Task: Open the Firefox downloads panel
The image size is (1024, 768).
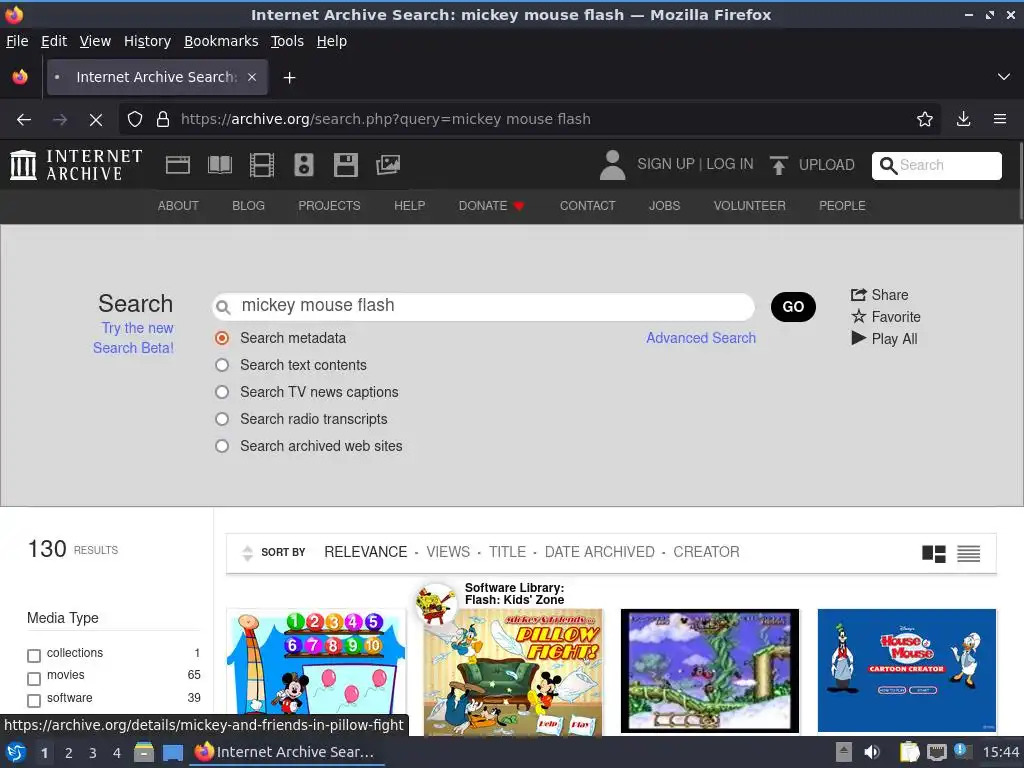Action: (x=963, y=119)
